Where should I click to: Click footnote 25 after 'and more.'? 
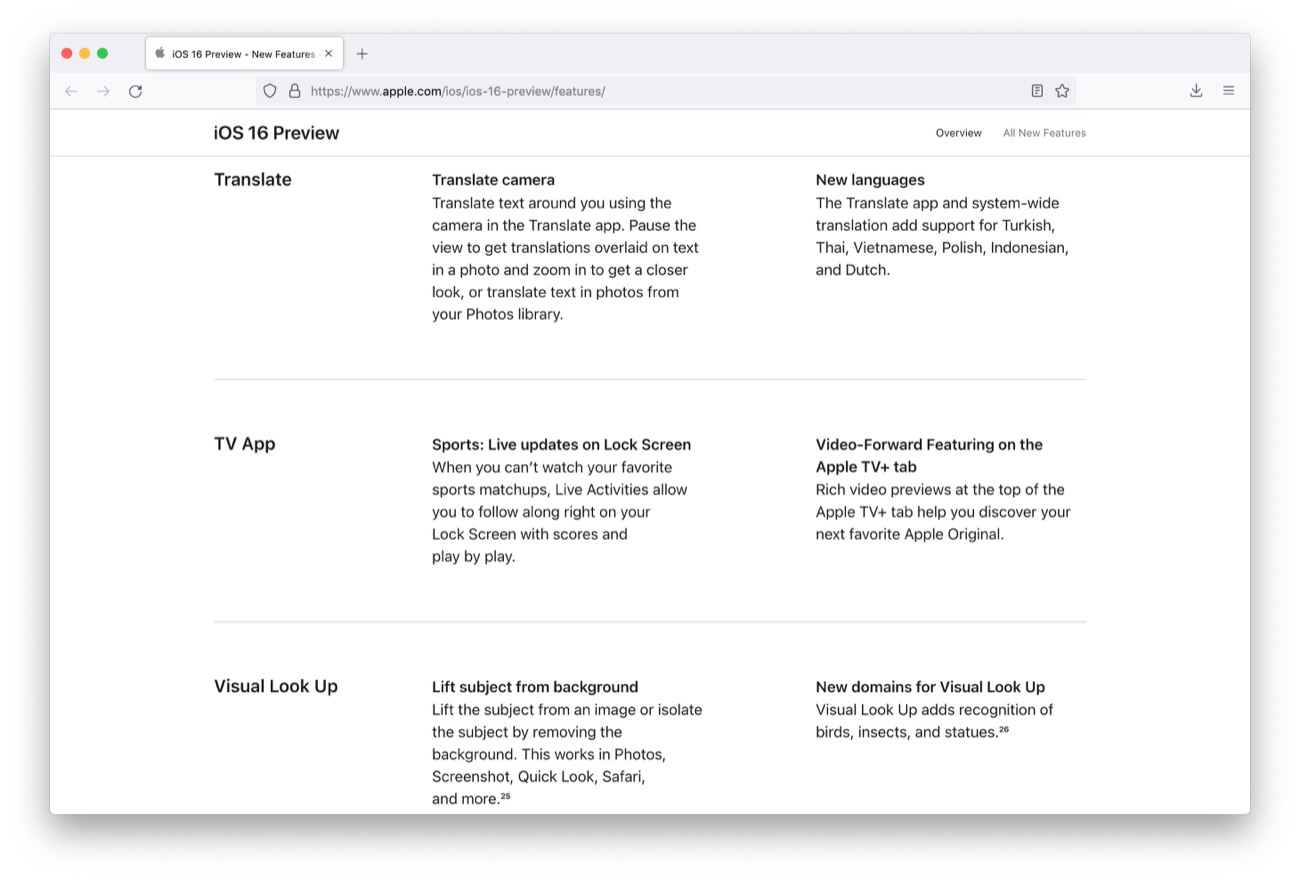point(505,797)
